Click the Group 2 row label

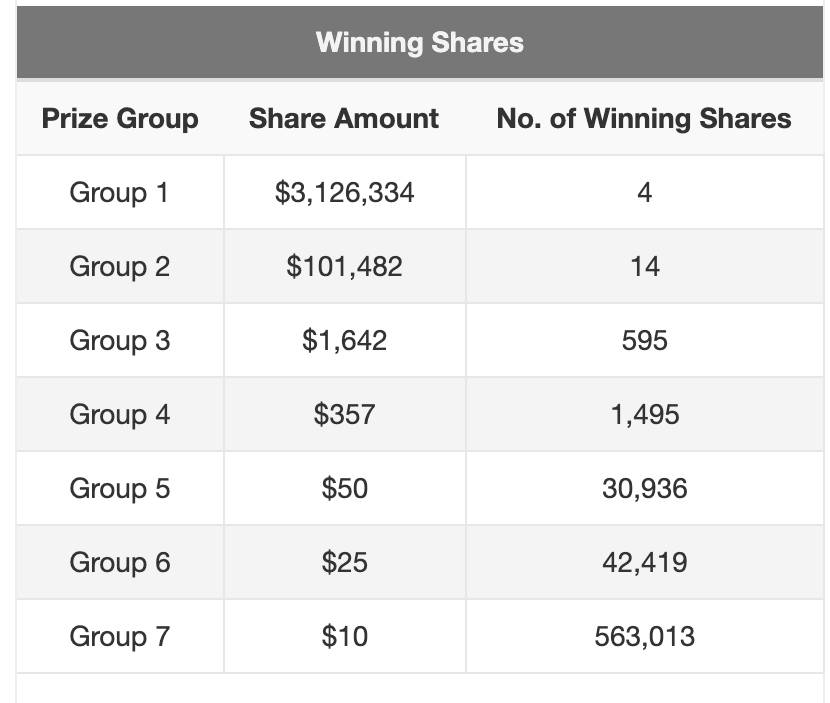click(x=120, y=266)
